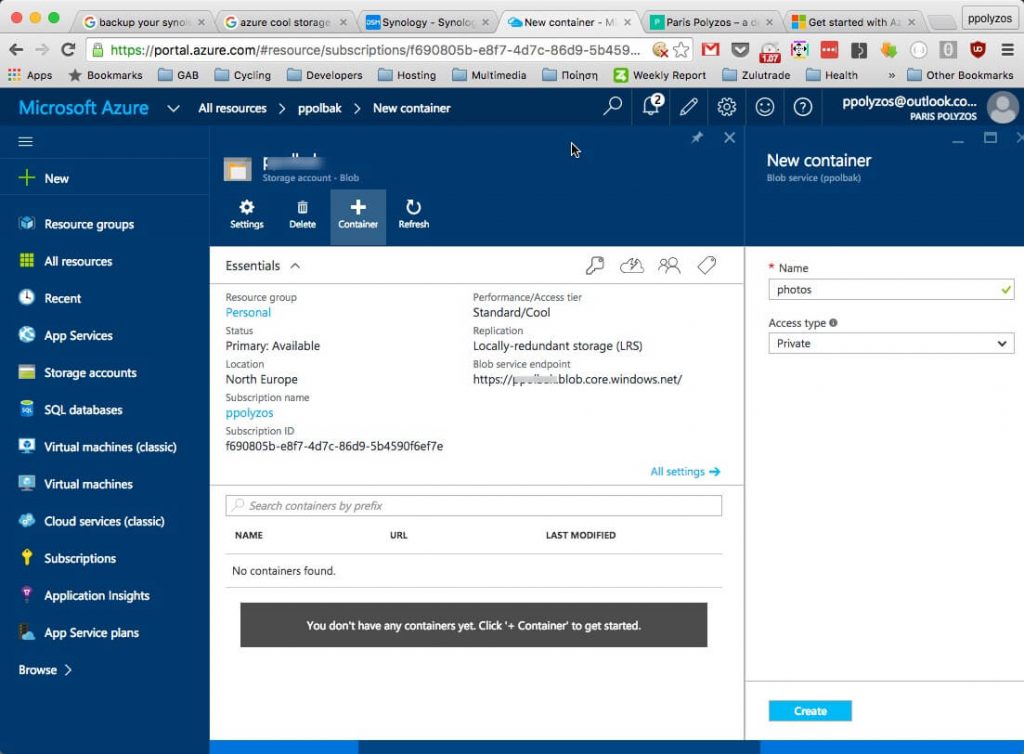Click the pencil edit dashboard icon
The height and width of the screenshot is (754, 1024).
coord(688,106)
